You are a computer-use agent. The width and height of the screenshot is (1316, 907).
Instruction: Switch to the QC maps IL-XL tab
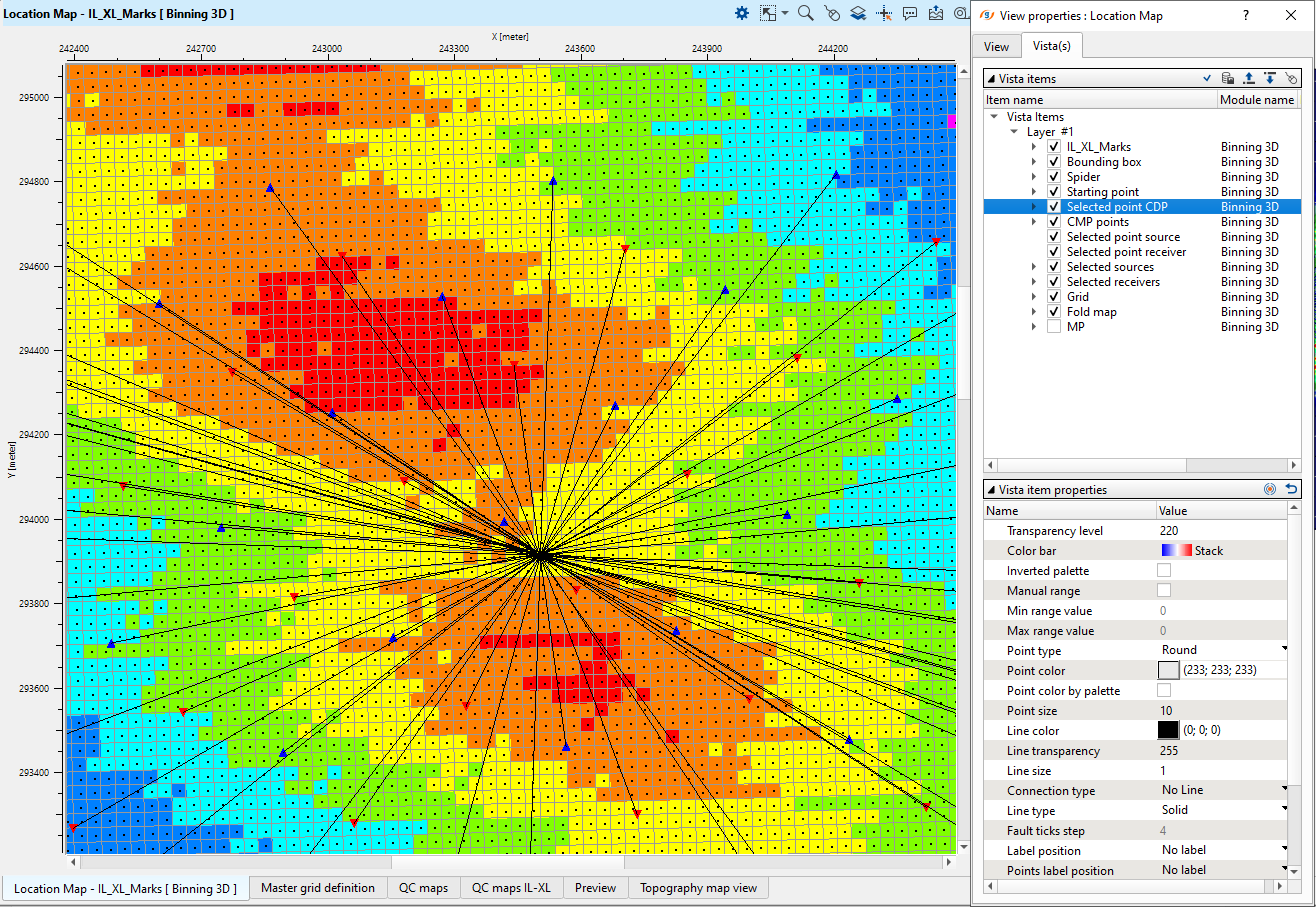pos(511,888)
